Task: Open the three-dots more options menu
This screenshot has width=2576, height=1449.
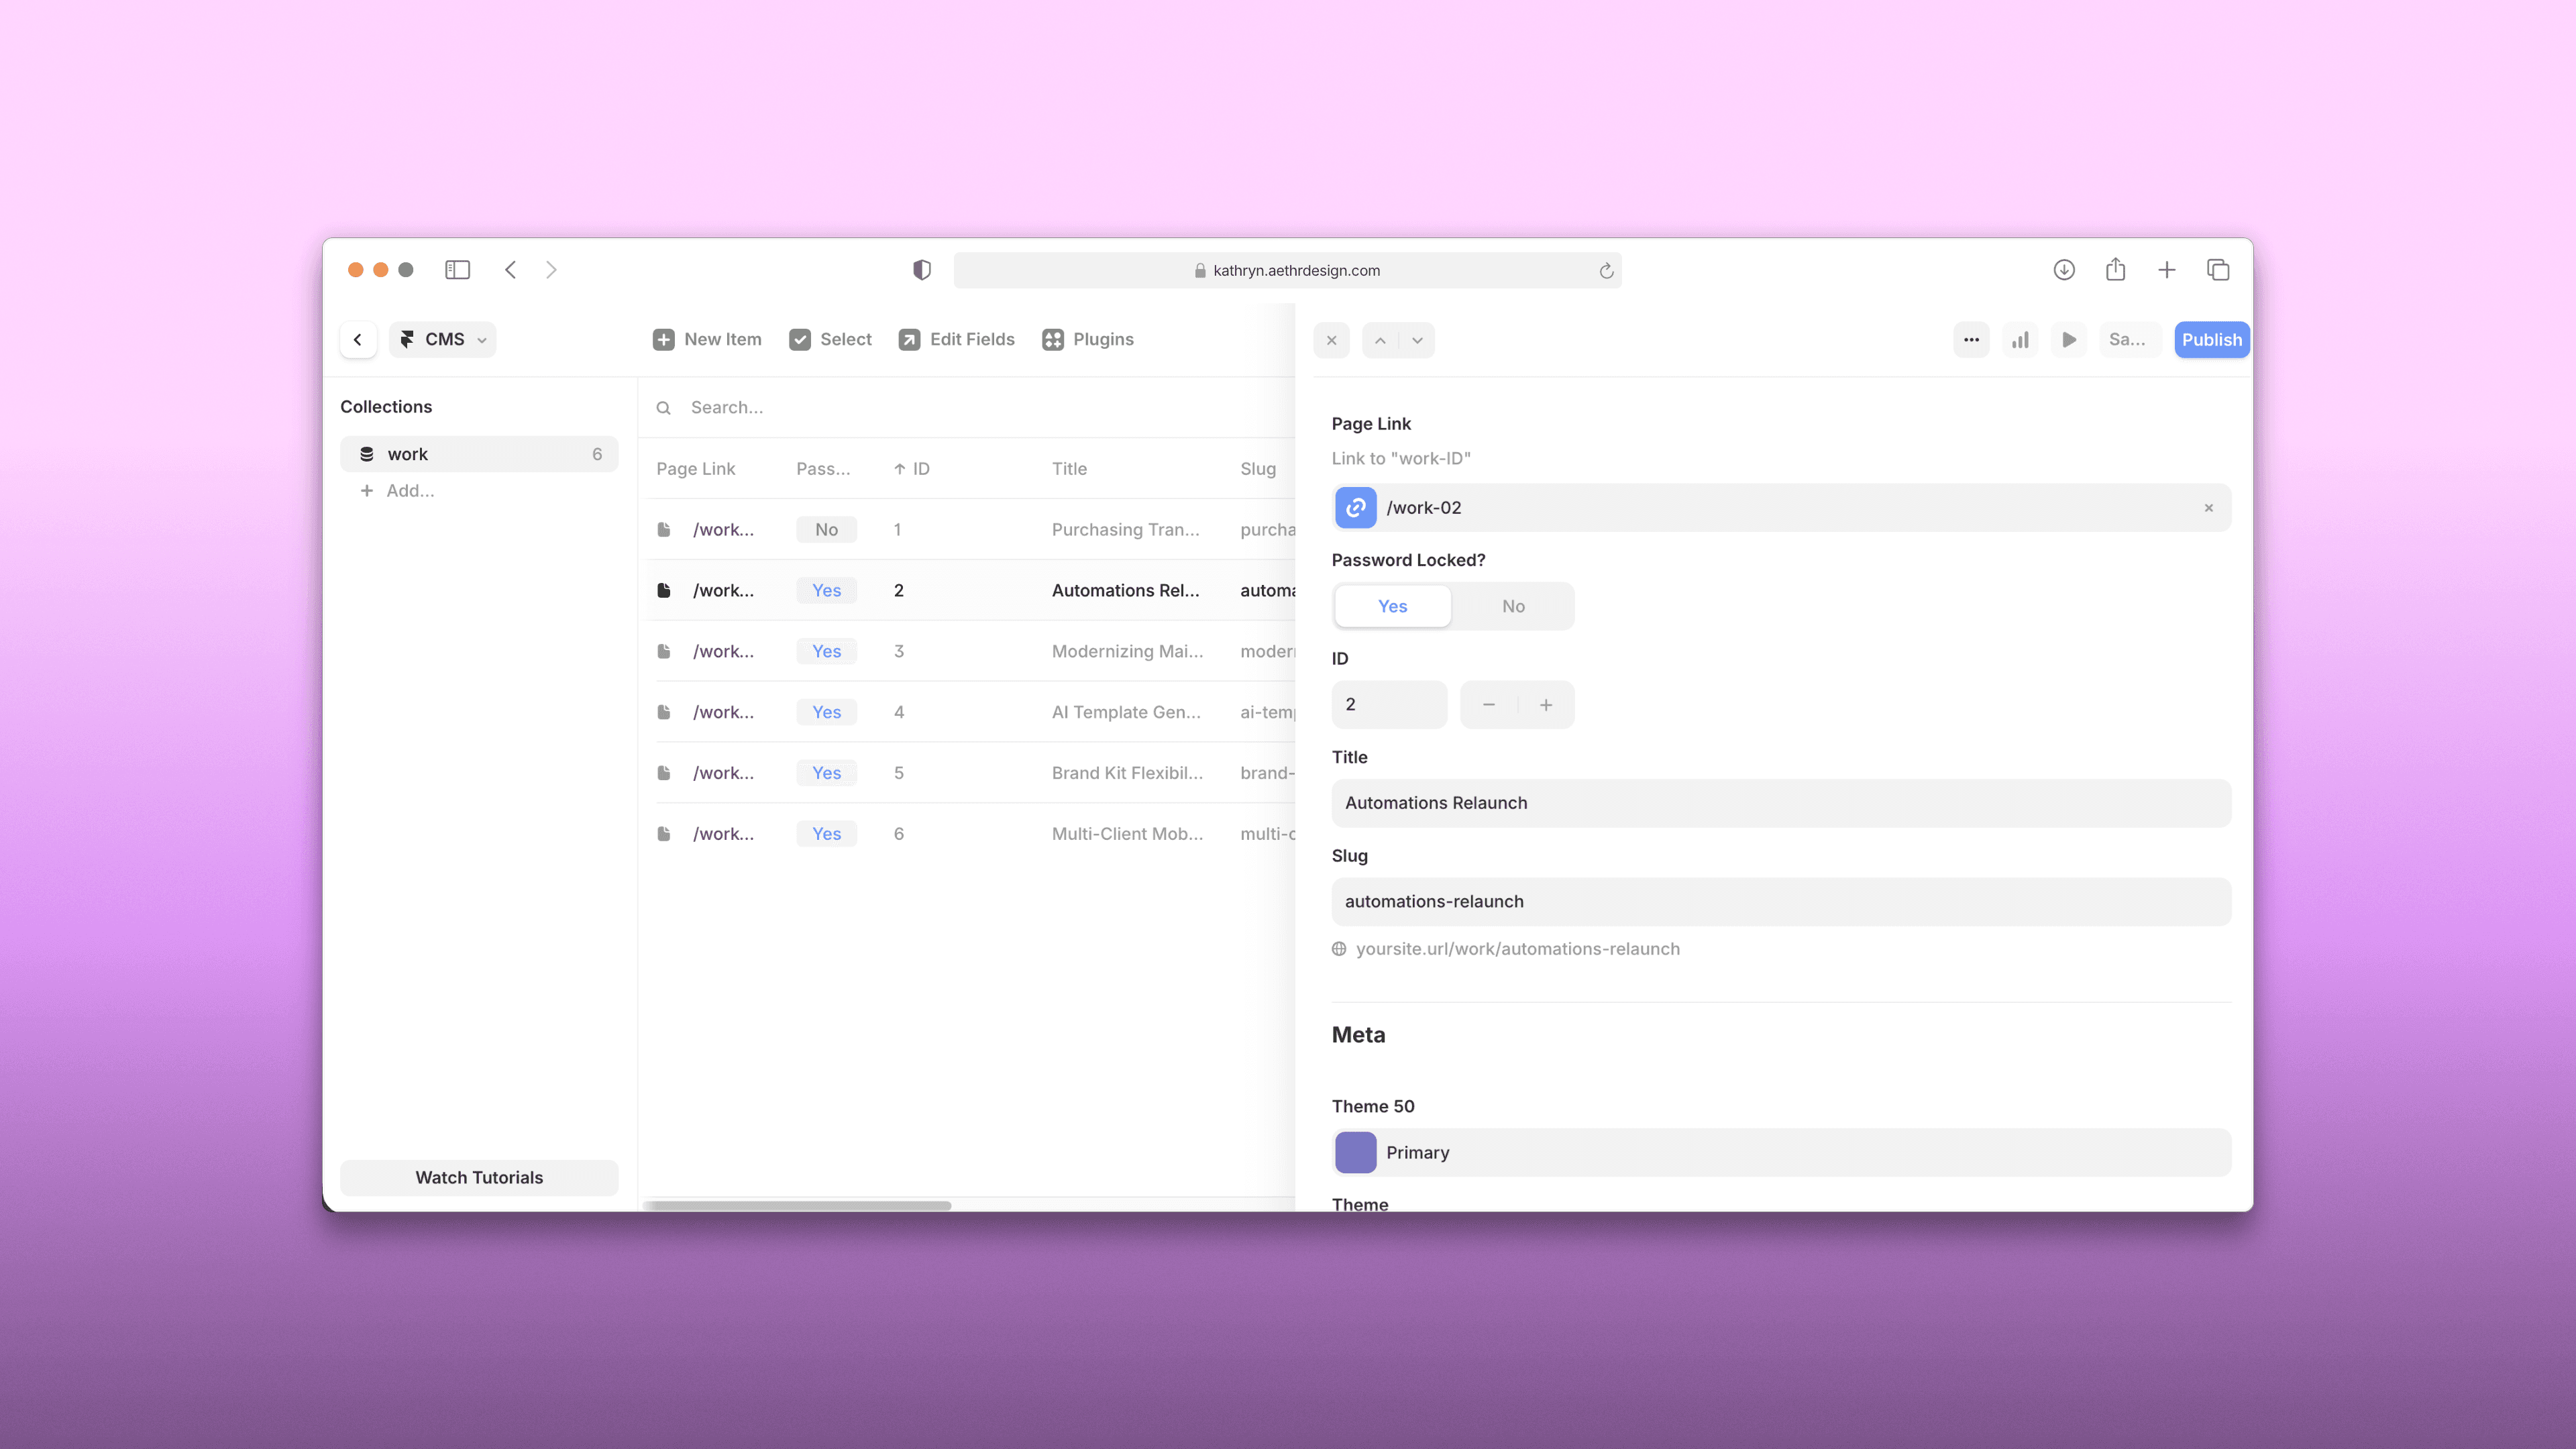Action: coord(1971,340)
